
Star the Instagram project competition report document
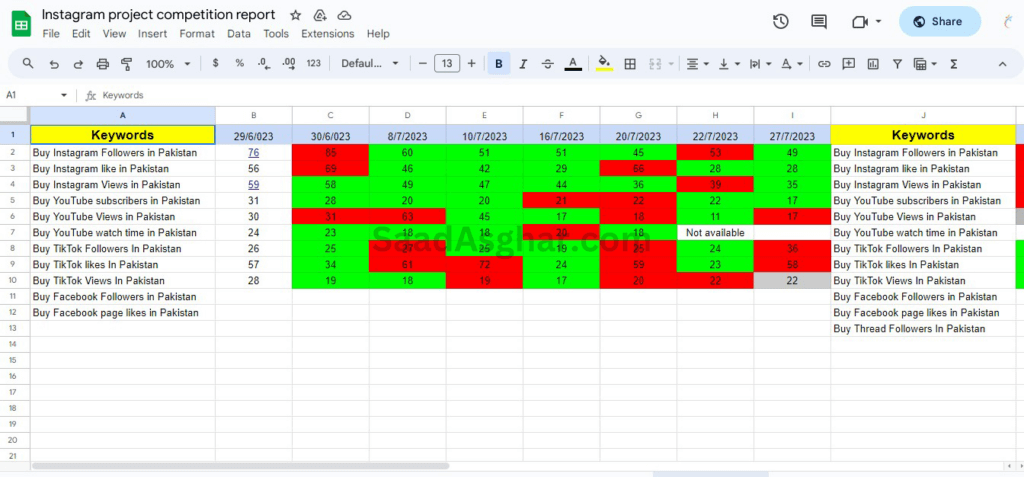tap(296, 15)
